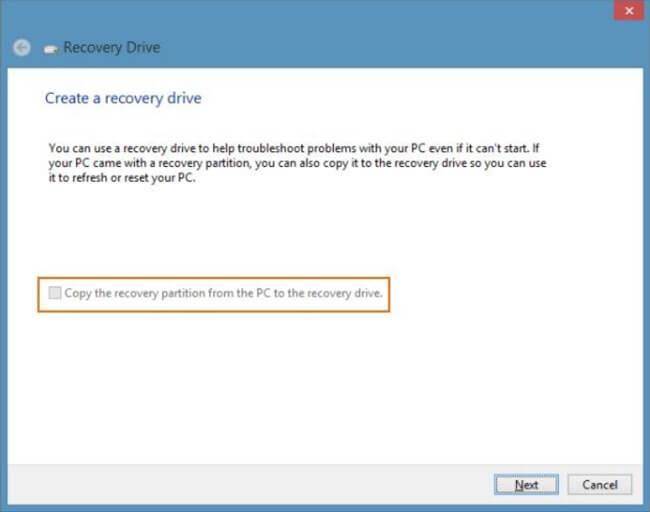The image size is (650, 512).
Task: Click the 'Create a recovery drive' heading
Action: (123, 99)
